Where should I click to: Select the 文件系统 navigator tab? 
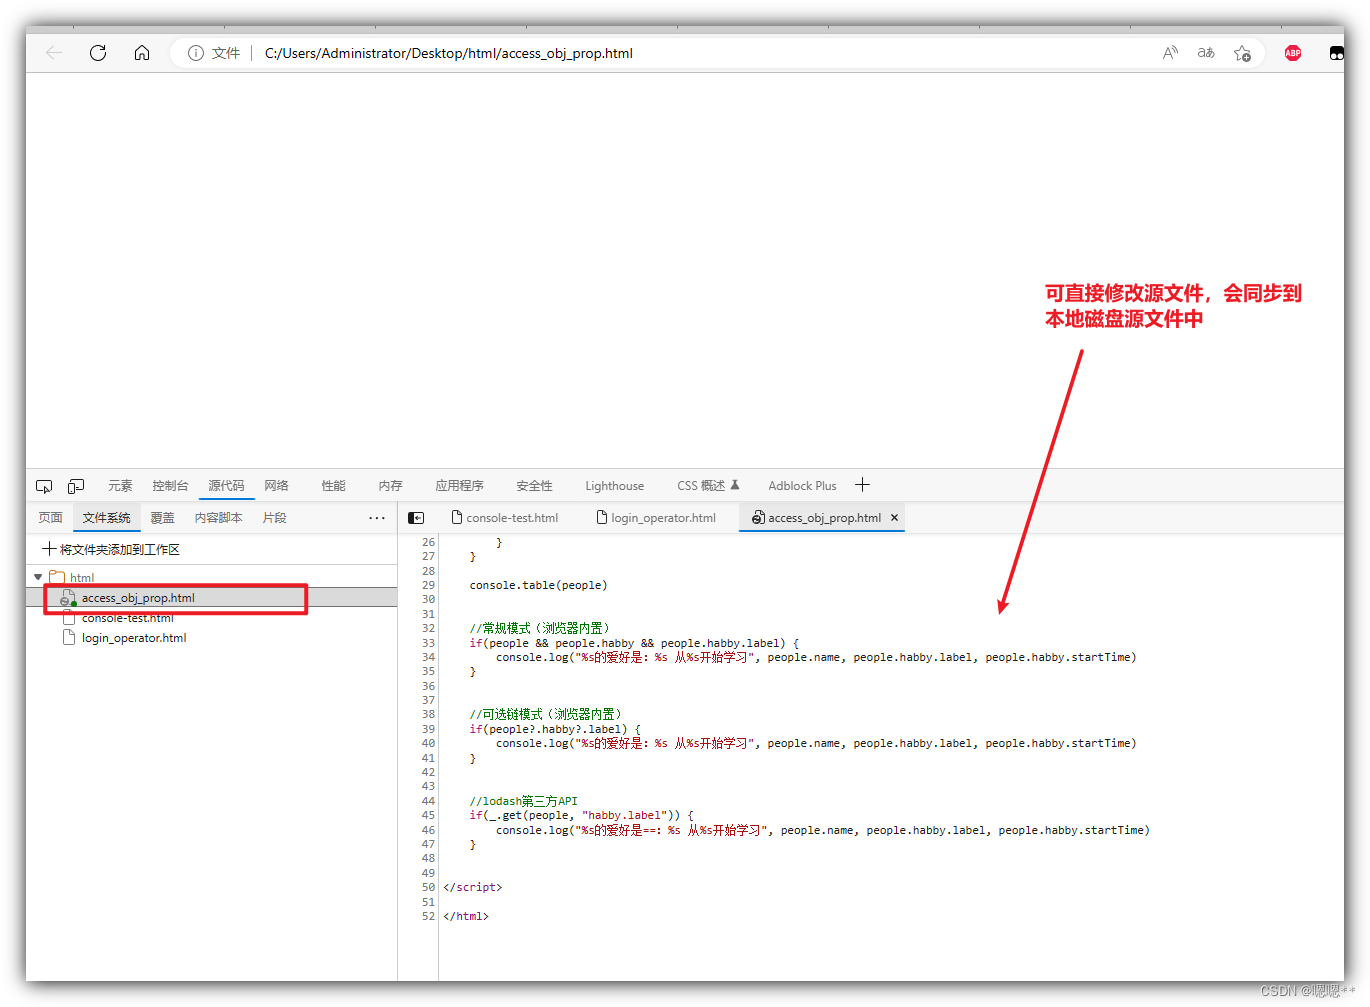tap(107, 518)
